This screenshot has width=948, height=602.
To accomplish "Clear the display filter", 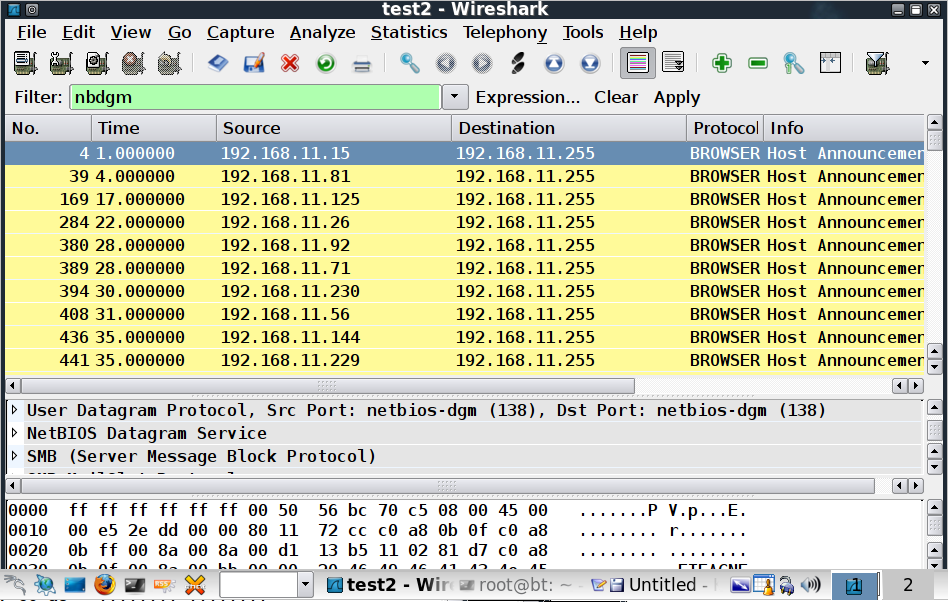I will pos(615,97).
